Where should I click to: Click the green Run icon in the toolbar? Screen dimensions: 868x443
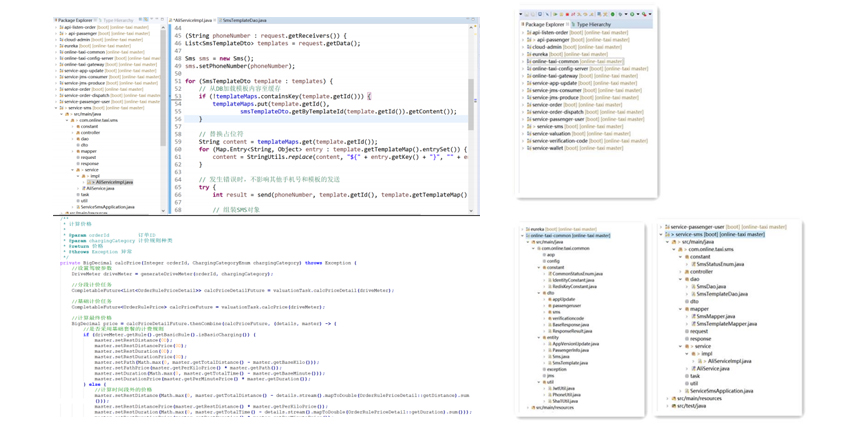555,14
